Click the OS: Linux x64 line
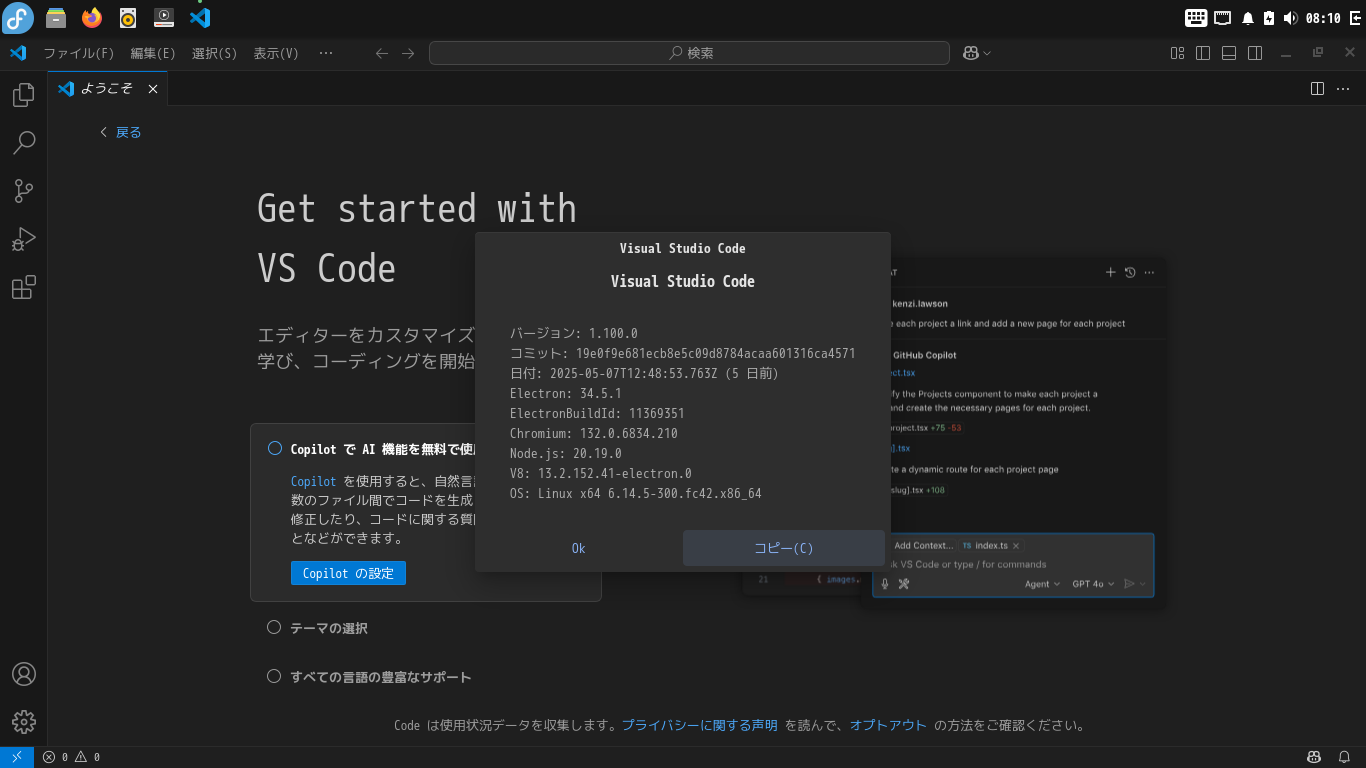Image resolution: width=1366 pixels, height=768 pixels. coord(636,493)
